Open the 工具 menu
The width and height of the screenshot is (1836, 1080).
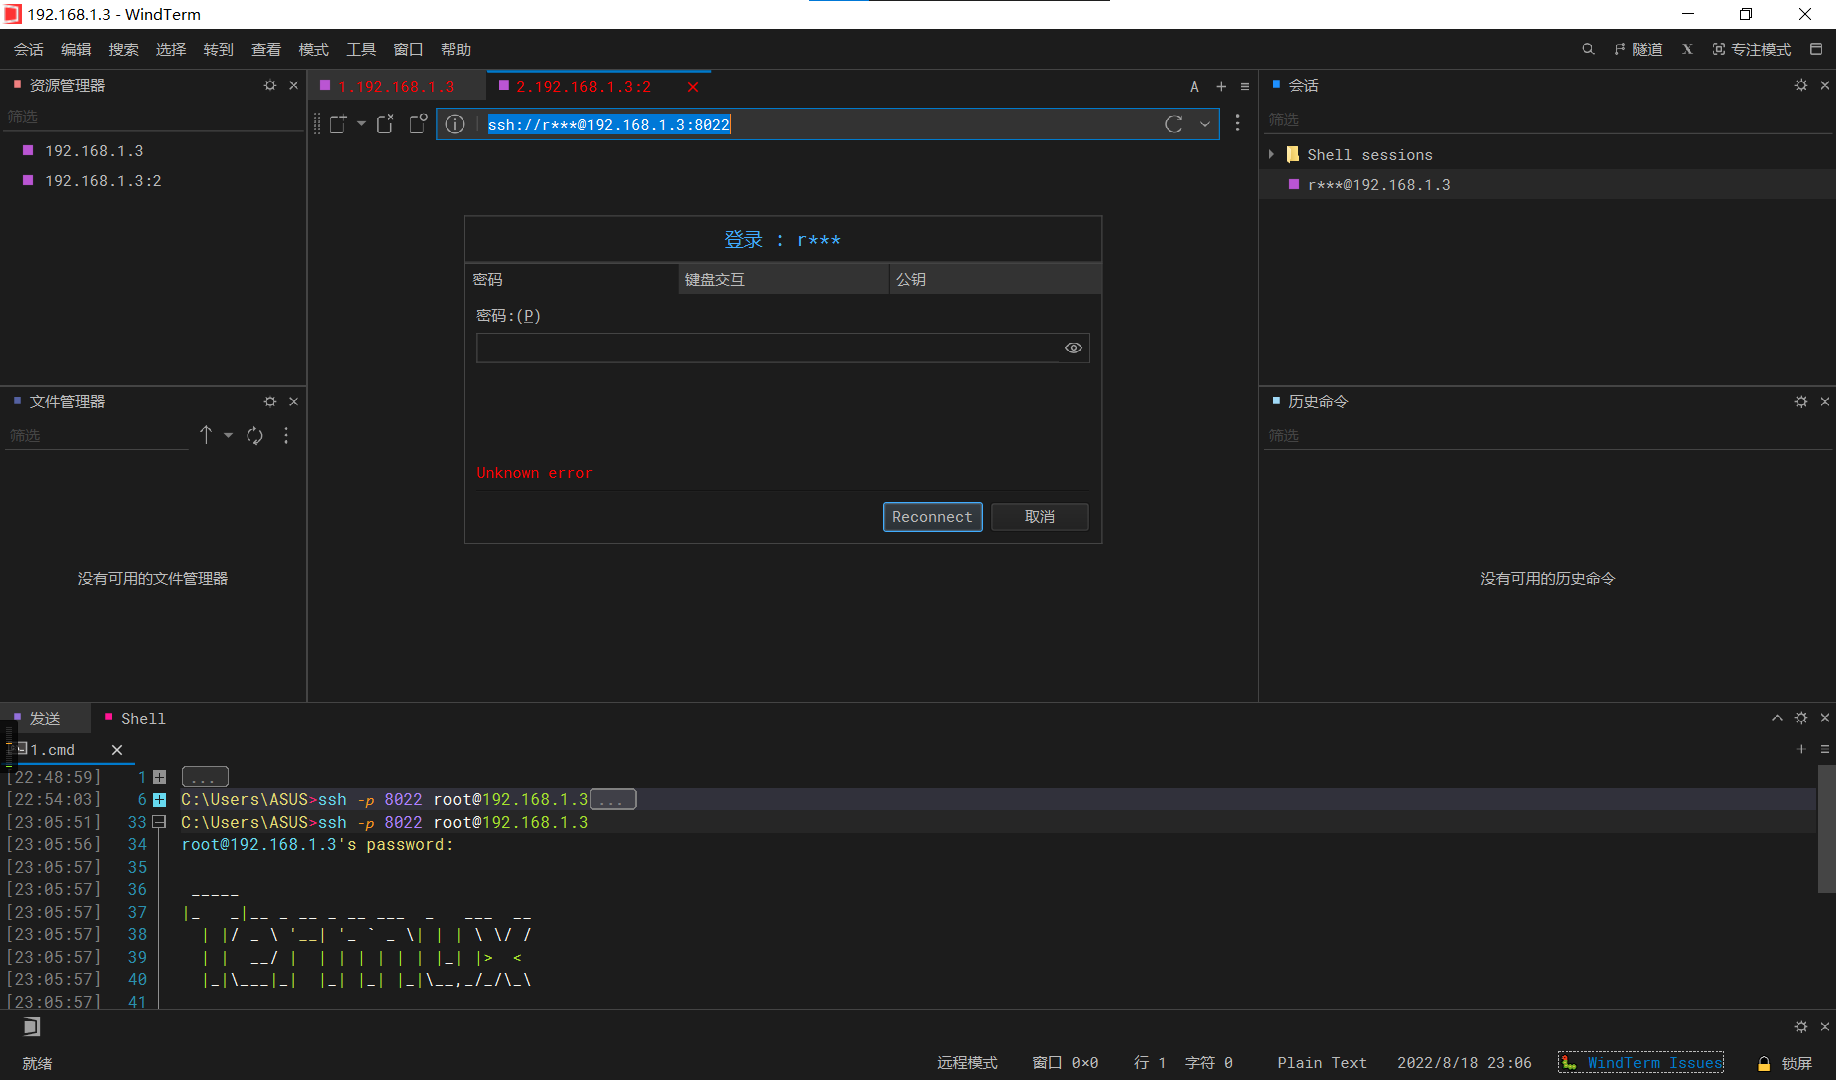tap(361, 49)
